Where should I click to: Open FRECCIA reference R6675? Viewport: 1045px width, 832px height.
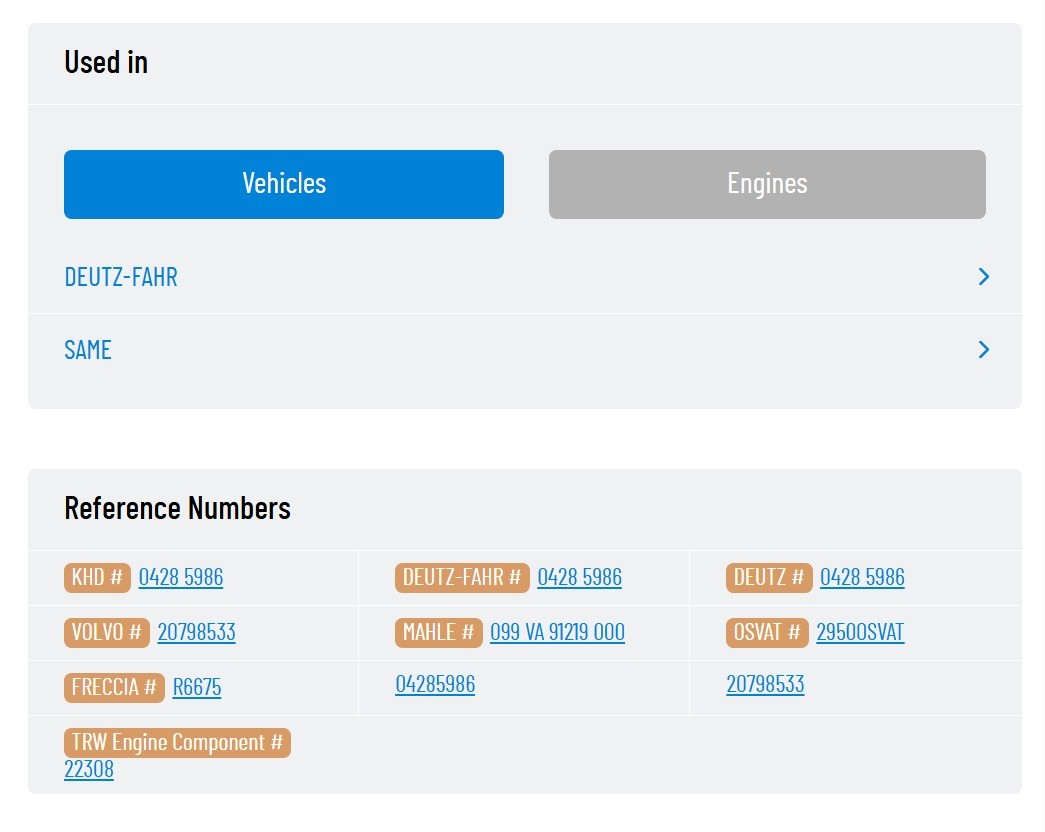[x=197, y=687]
